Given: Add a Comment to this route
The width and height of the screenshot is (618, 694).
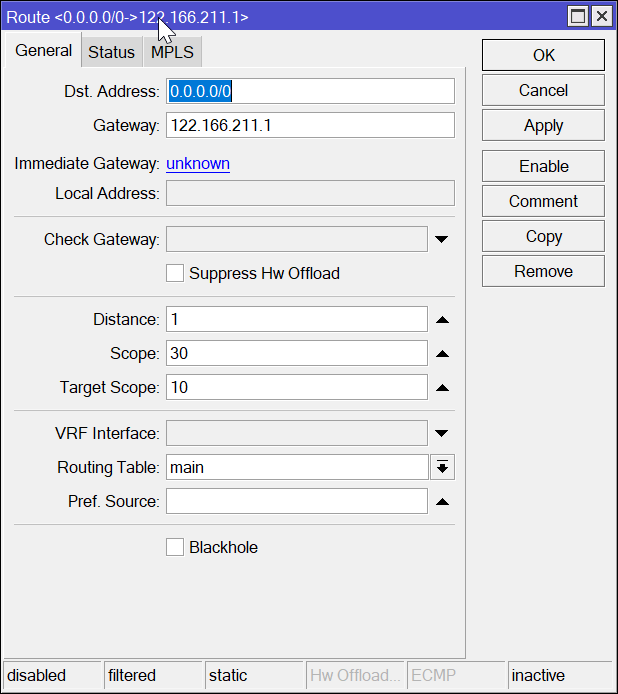Looking at the screenshot, I should 543,201.
